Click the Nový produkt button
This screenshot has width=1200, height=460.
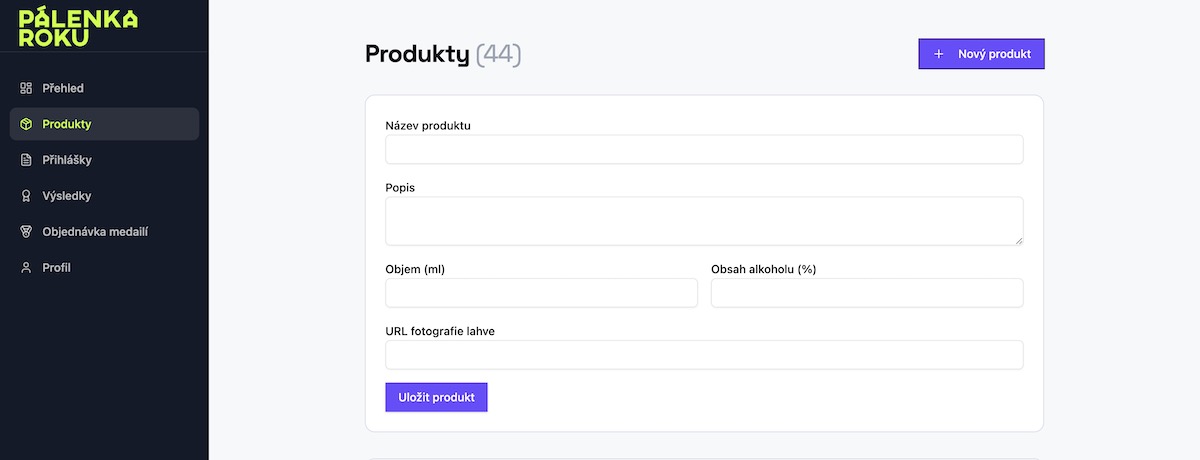[x=981, y=54]
